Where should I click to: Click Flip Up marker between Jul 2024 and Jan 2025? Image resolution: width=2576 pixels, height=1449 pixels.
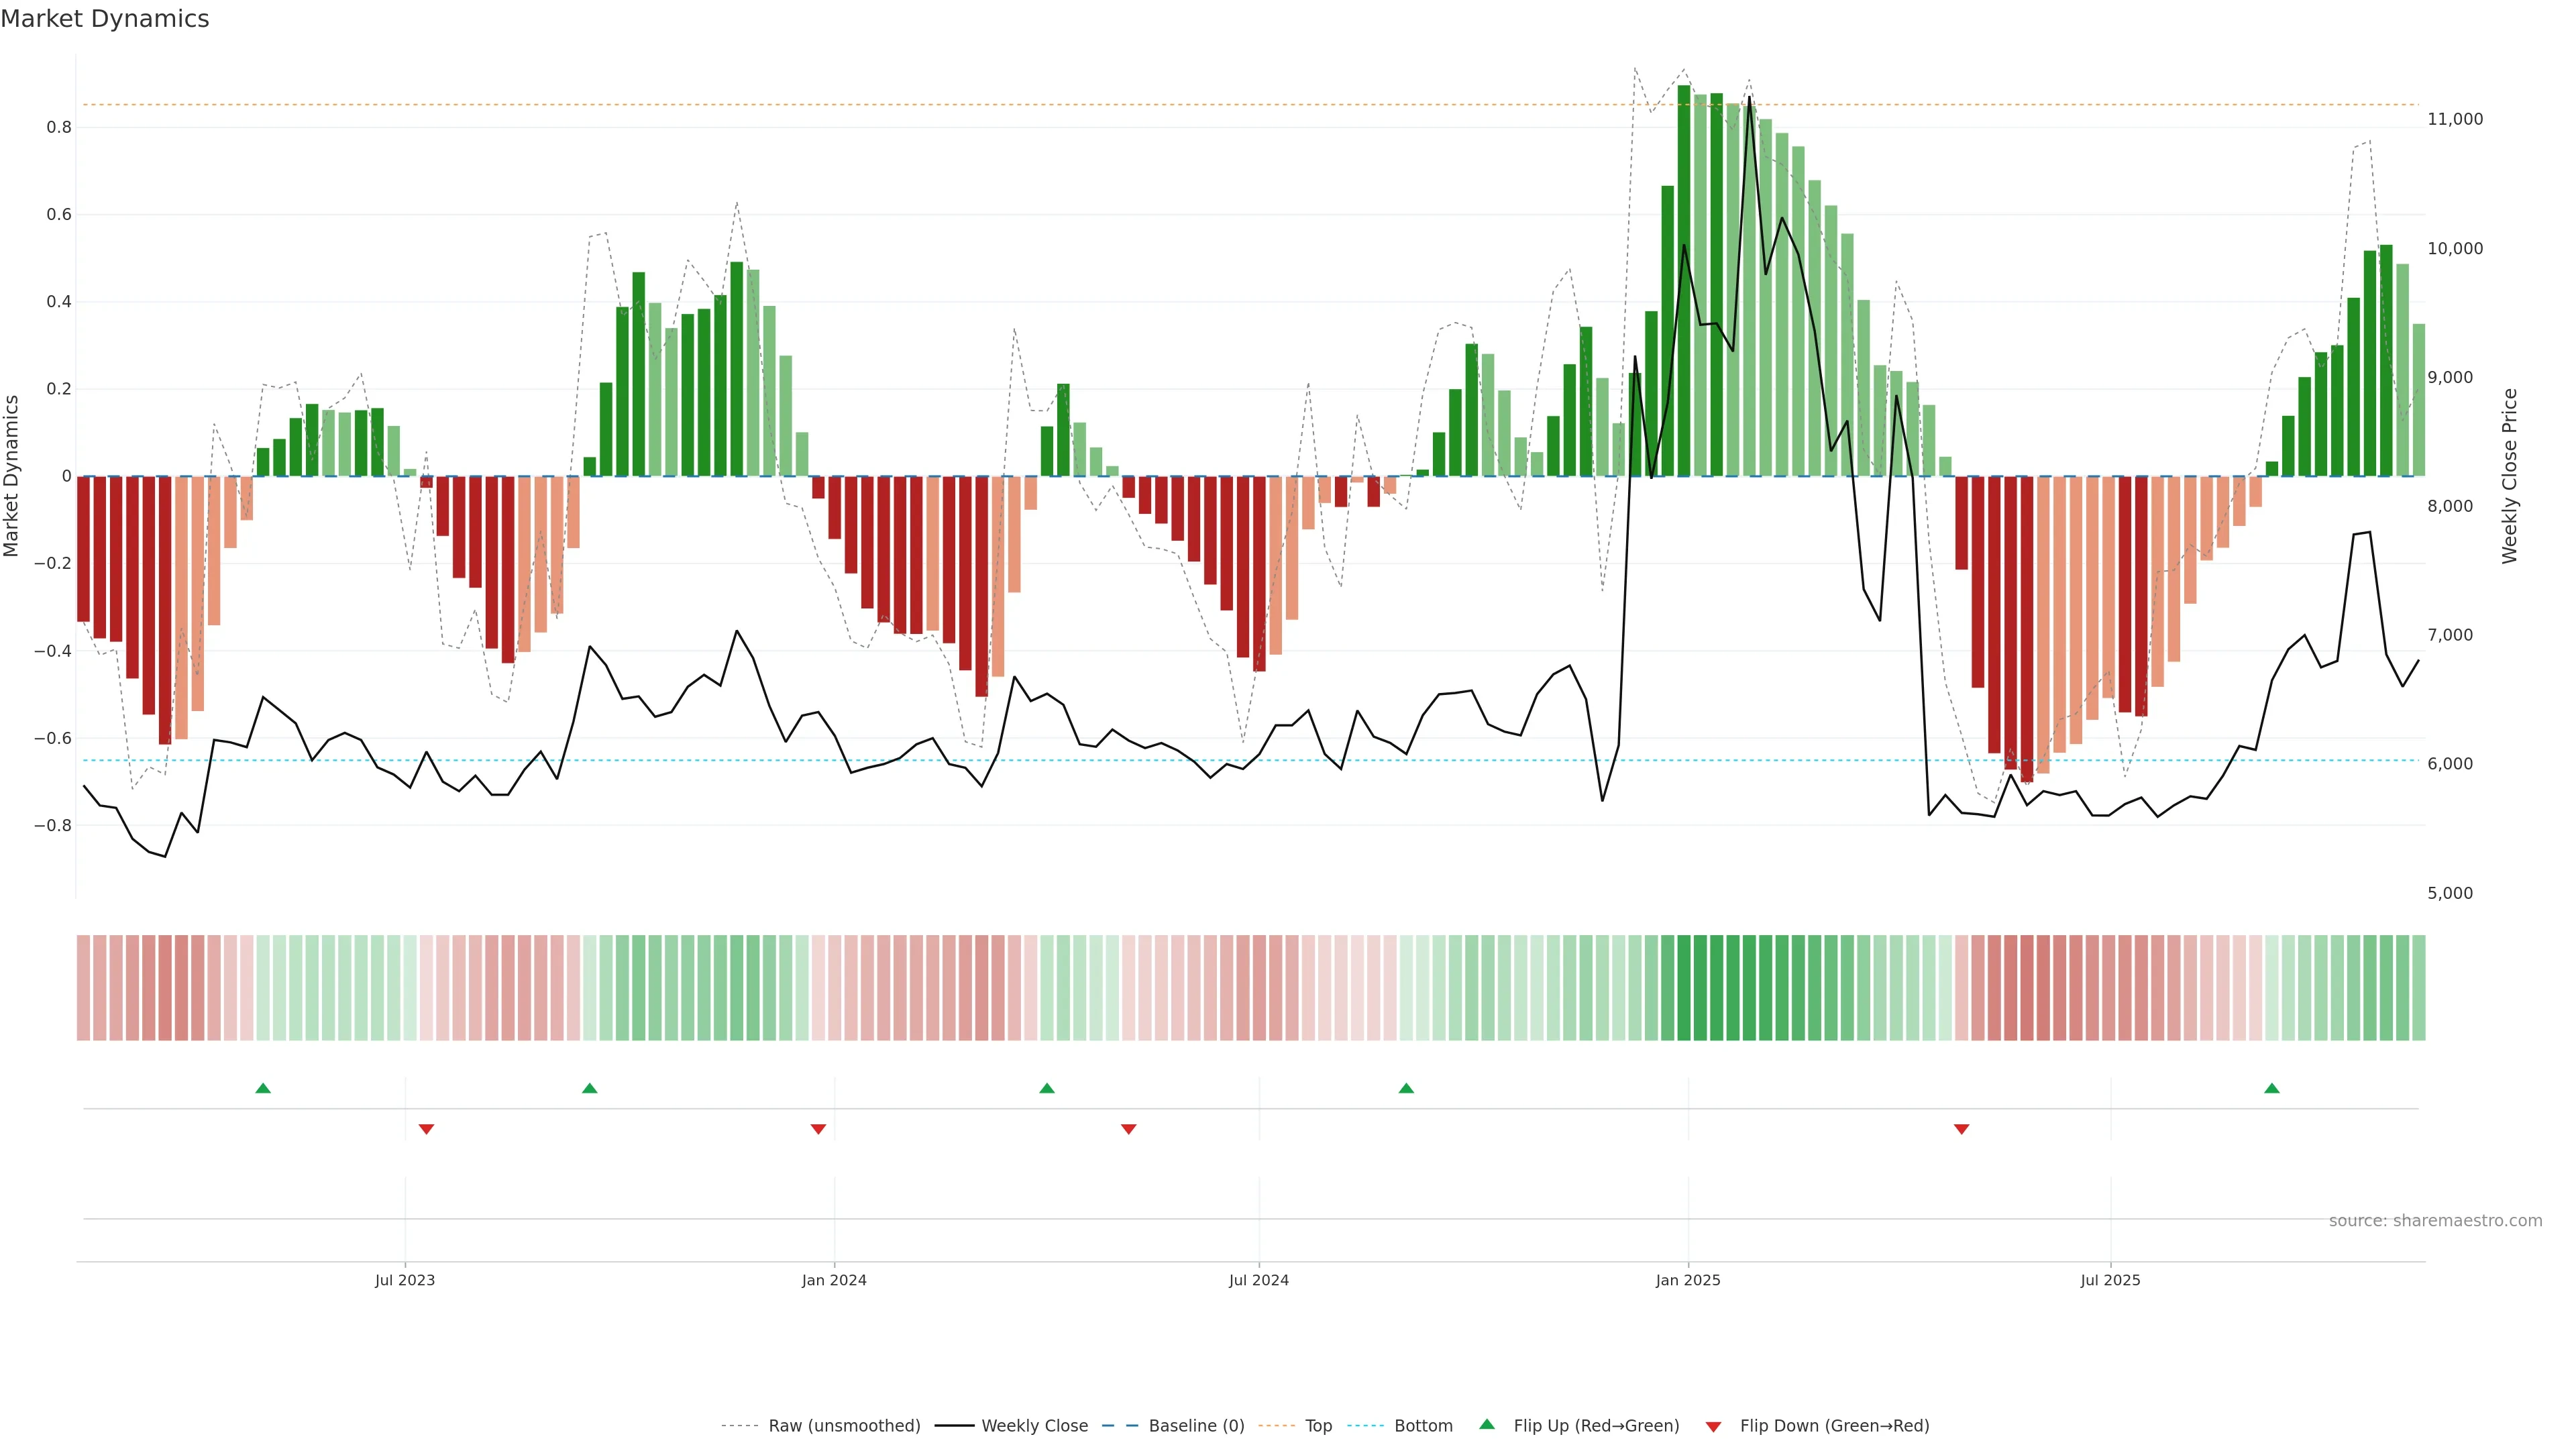point(1406,1088)
